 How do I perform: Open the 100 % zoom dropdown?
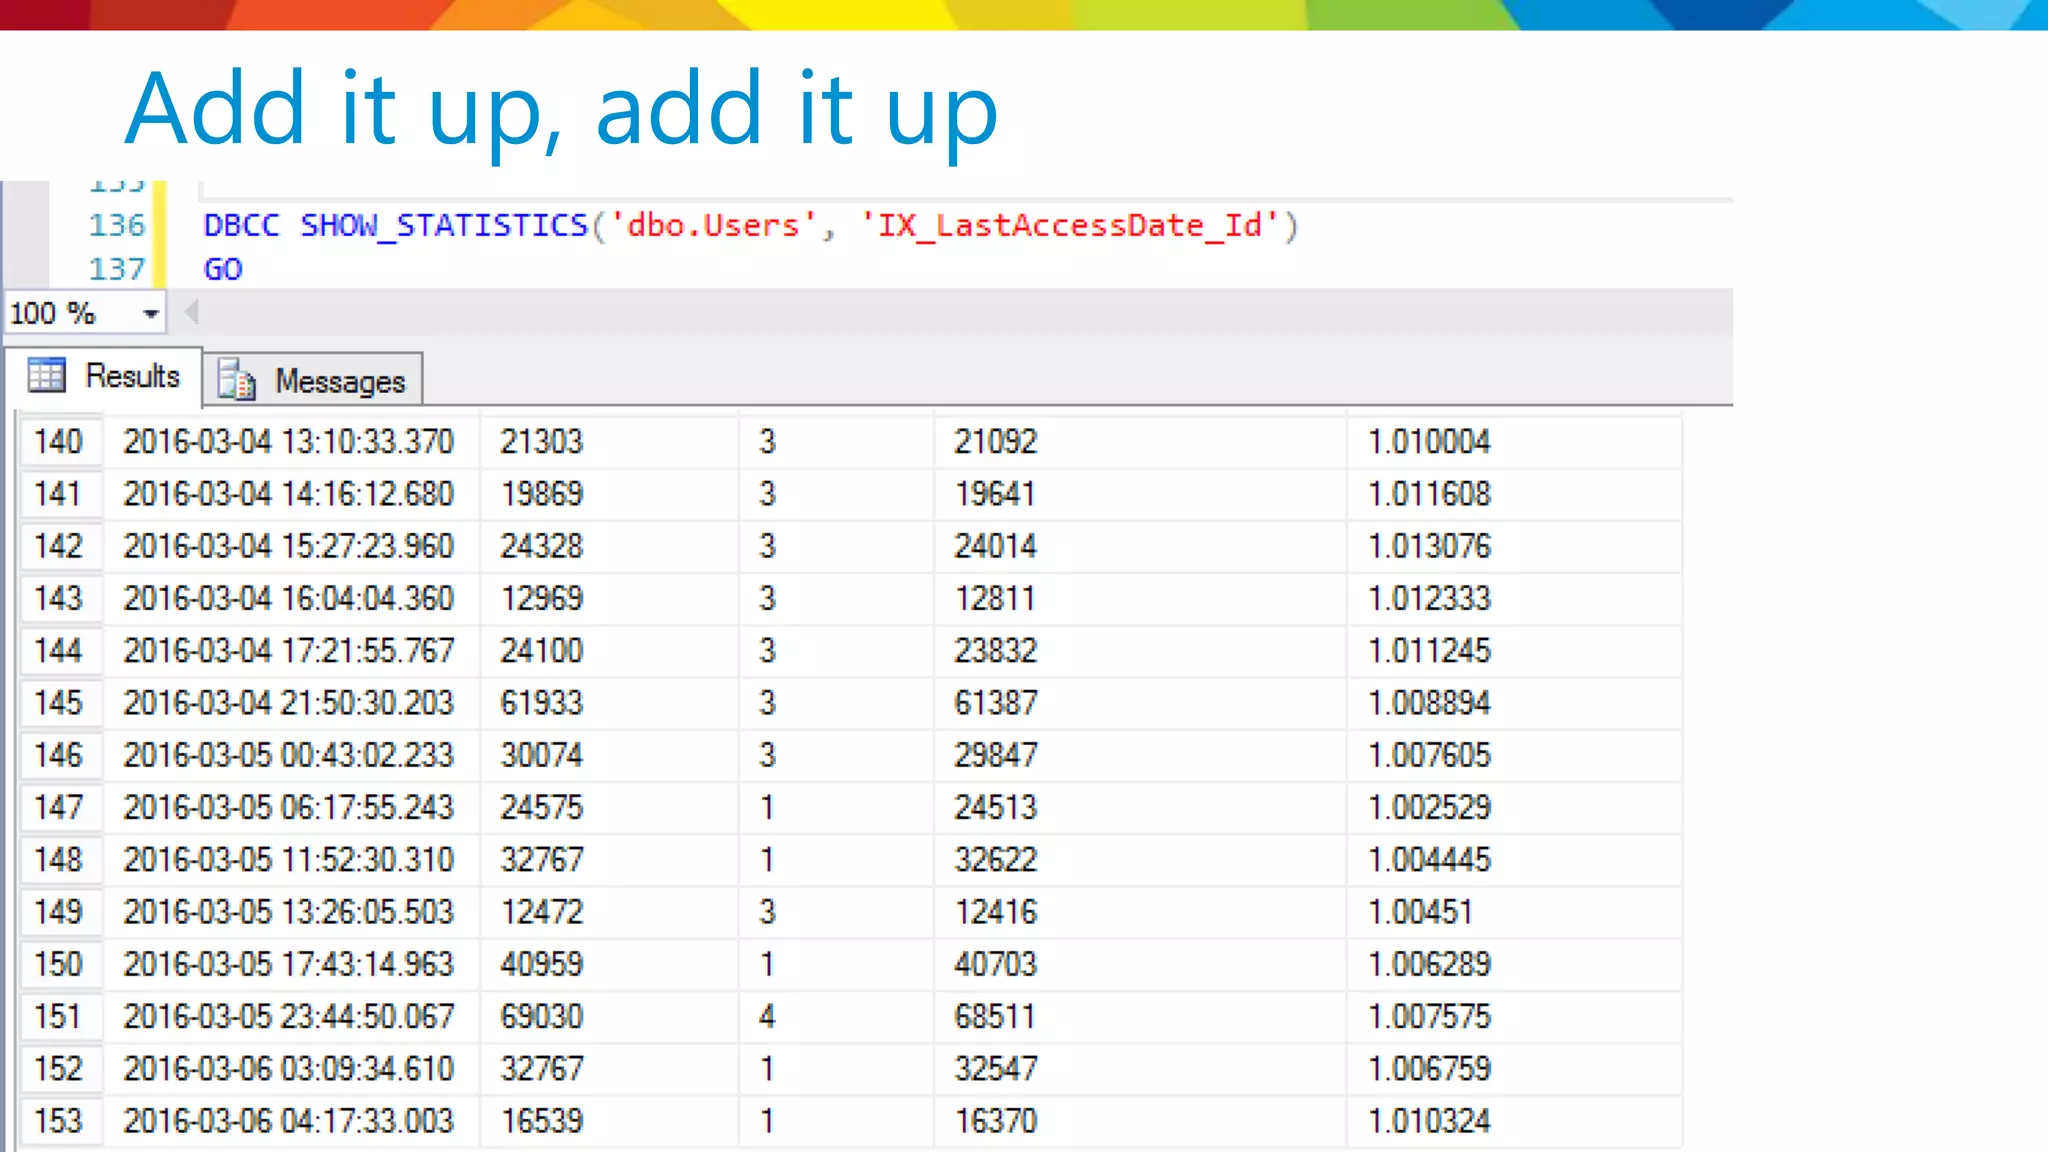[151, 314]
